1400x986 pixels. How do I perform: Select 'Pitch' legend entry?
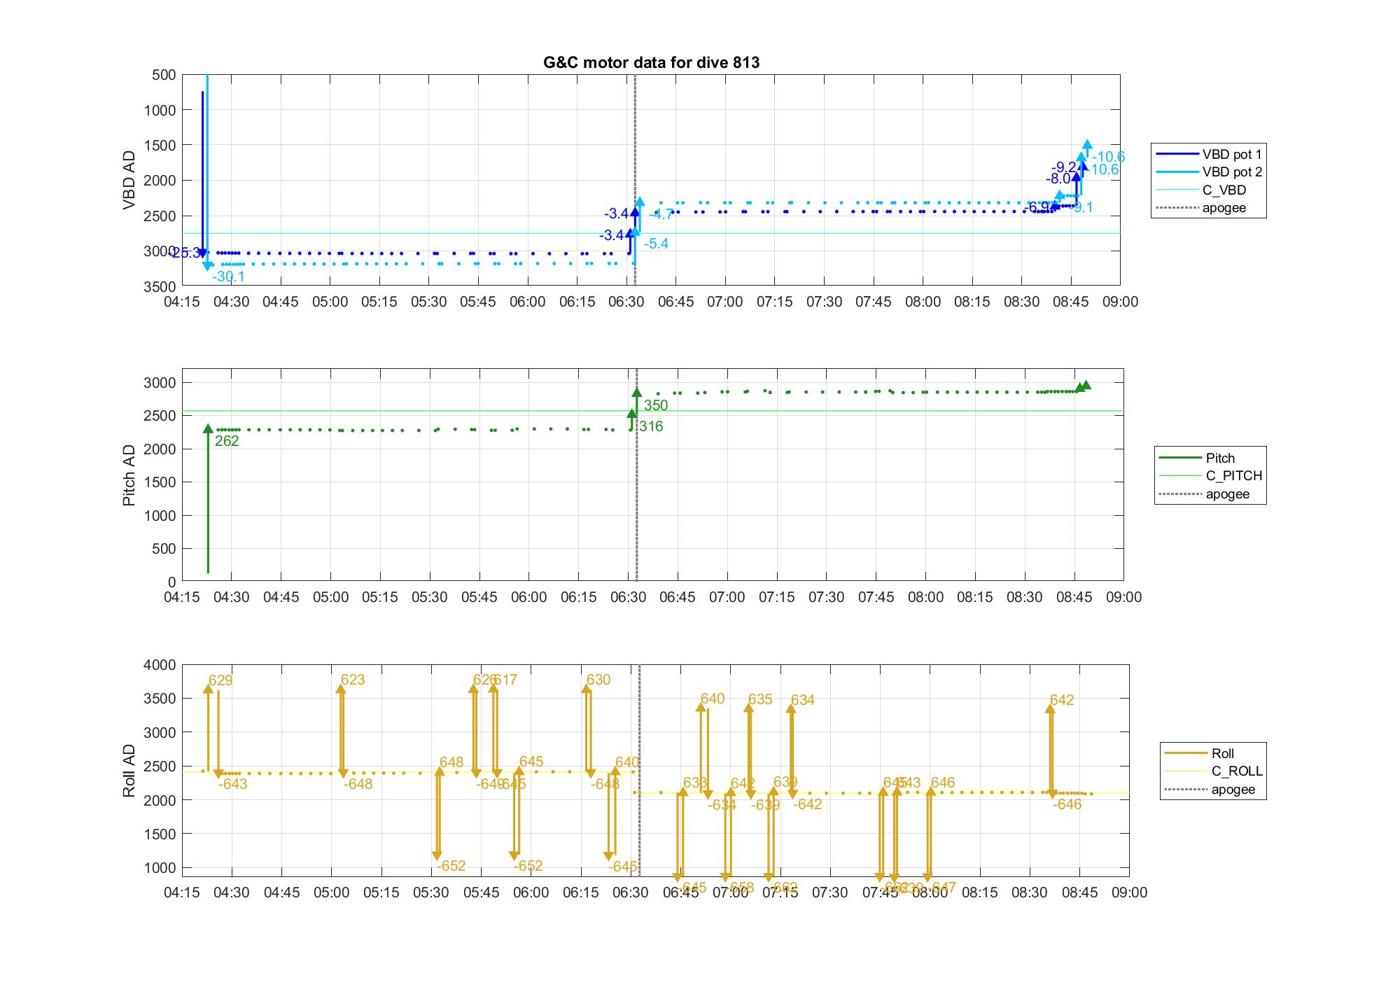[1220, 458]
